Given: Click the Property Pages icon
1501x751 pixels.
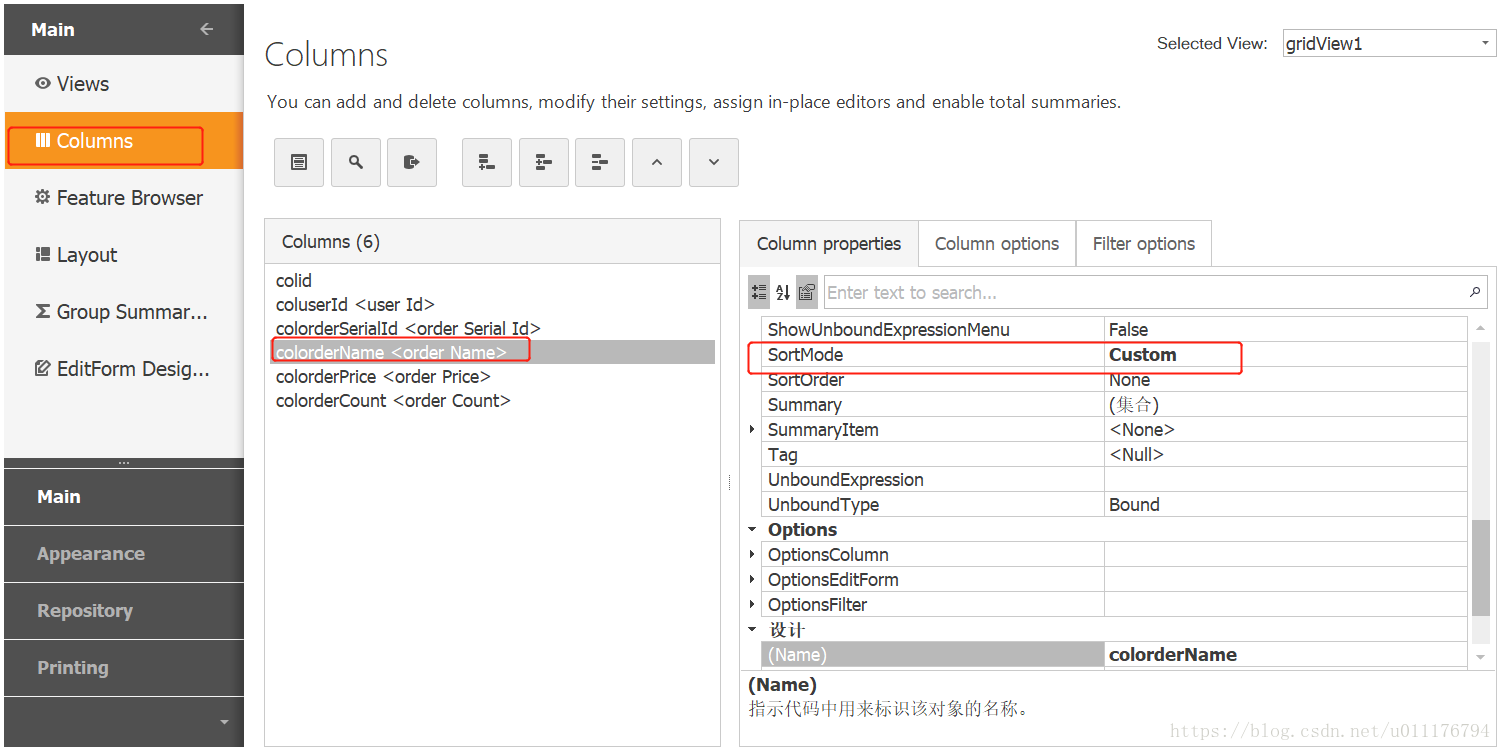Looking at the screenshot, I should tap(807, 292).
